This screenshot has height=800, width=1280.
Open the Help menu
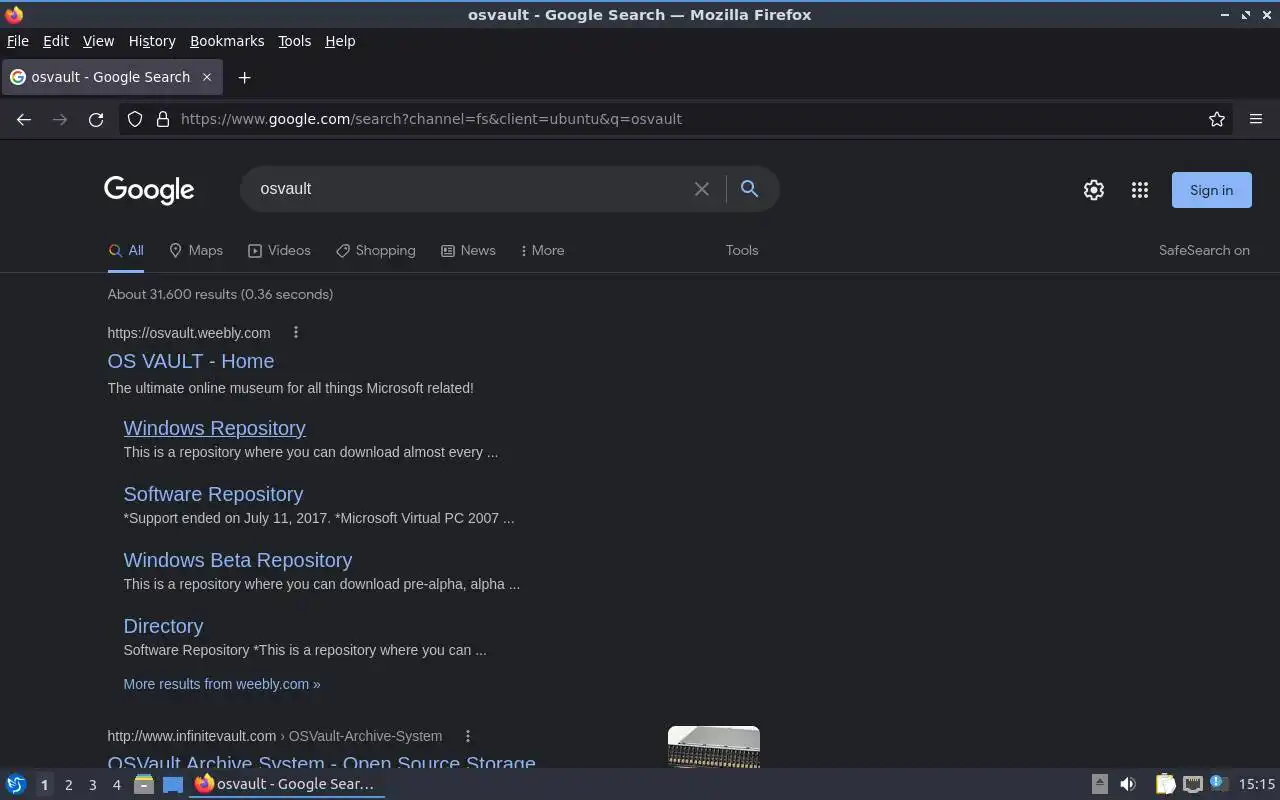click(x=340, y=41)
